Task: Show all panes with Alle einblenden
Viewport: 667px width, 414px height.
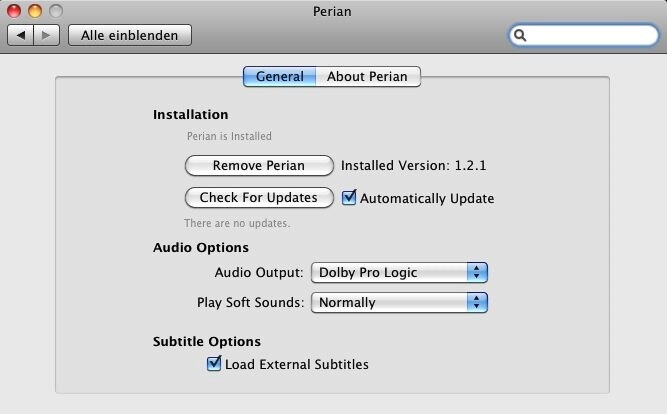Action: (x=129, y=35)
